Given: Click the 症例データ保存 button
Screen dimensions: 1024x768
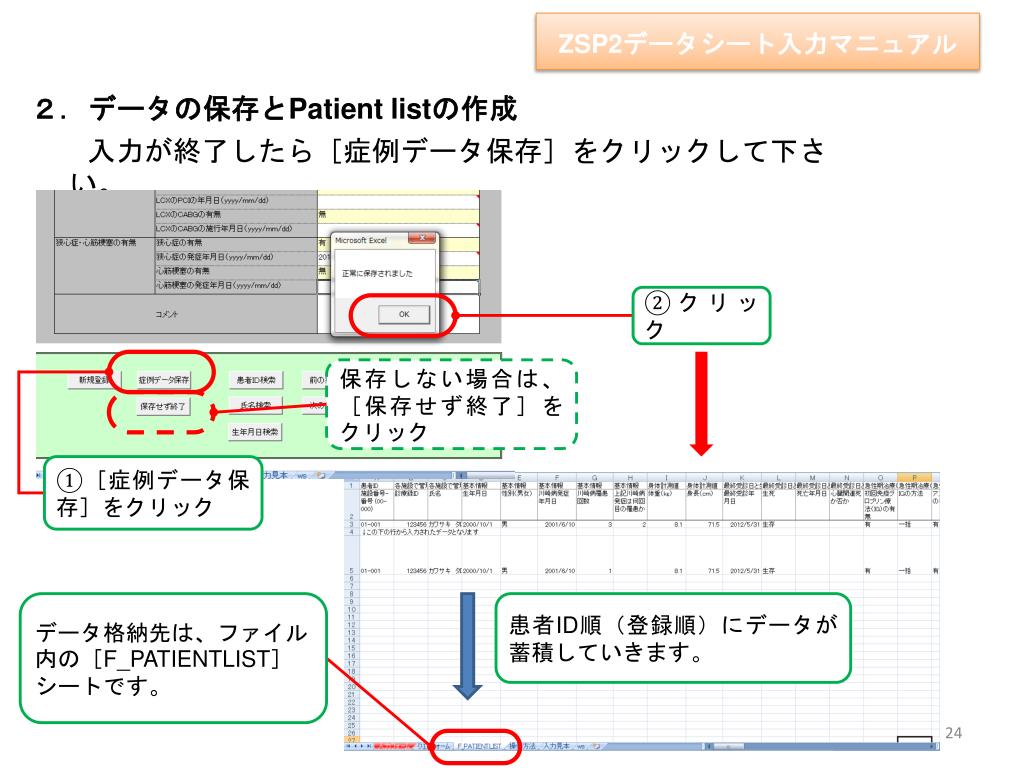Looking at the screenshot, I should click(163, 379).
